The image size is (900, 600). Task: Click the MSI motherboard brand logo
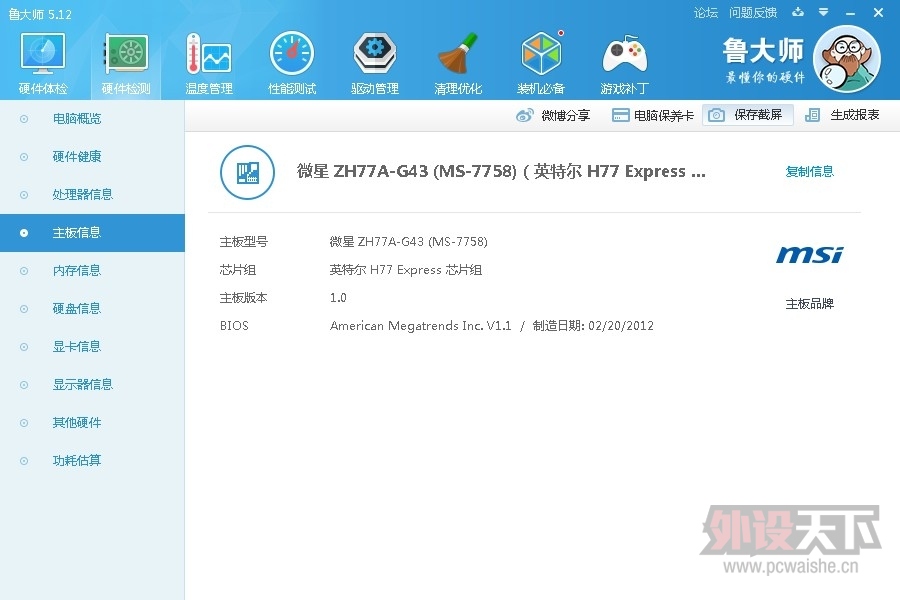[x=809, y=255]
